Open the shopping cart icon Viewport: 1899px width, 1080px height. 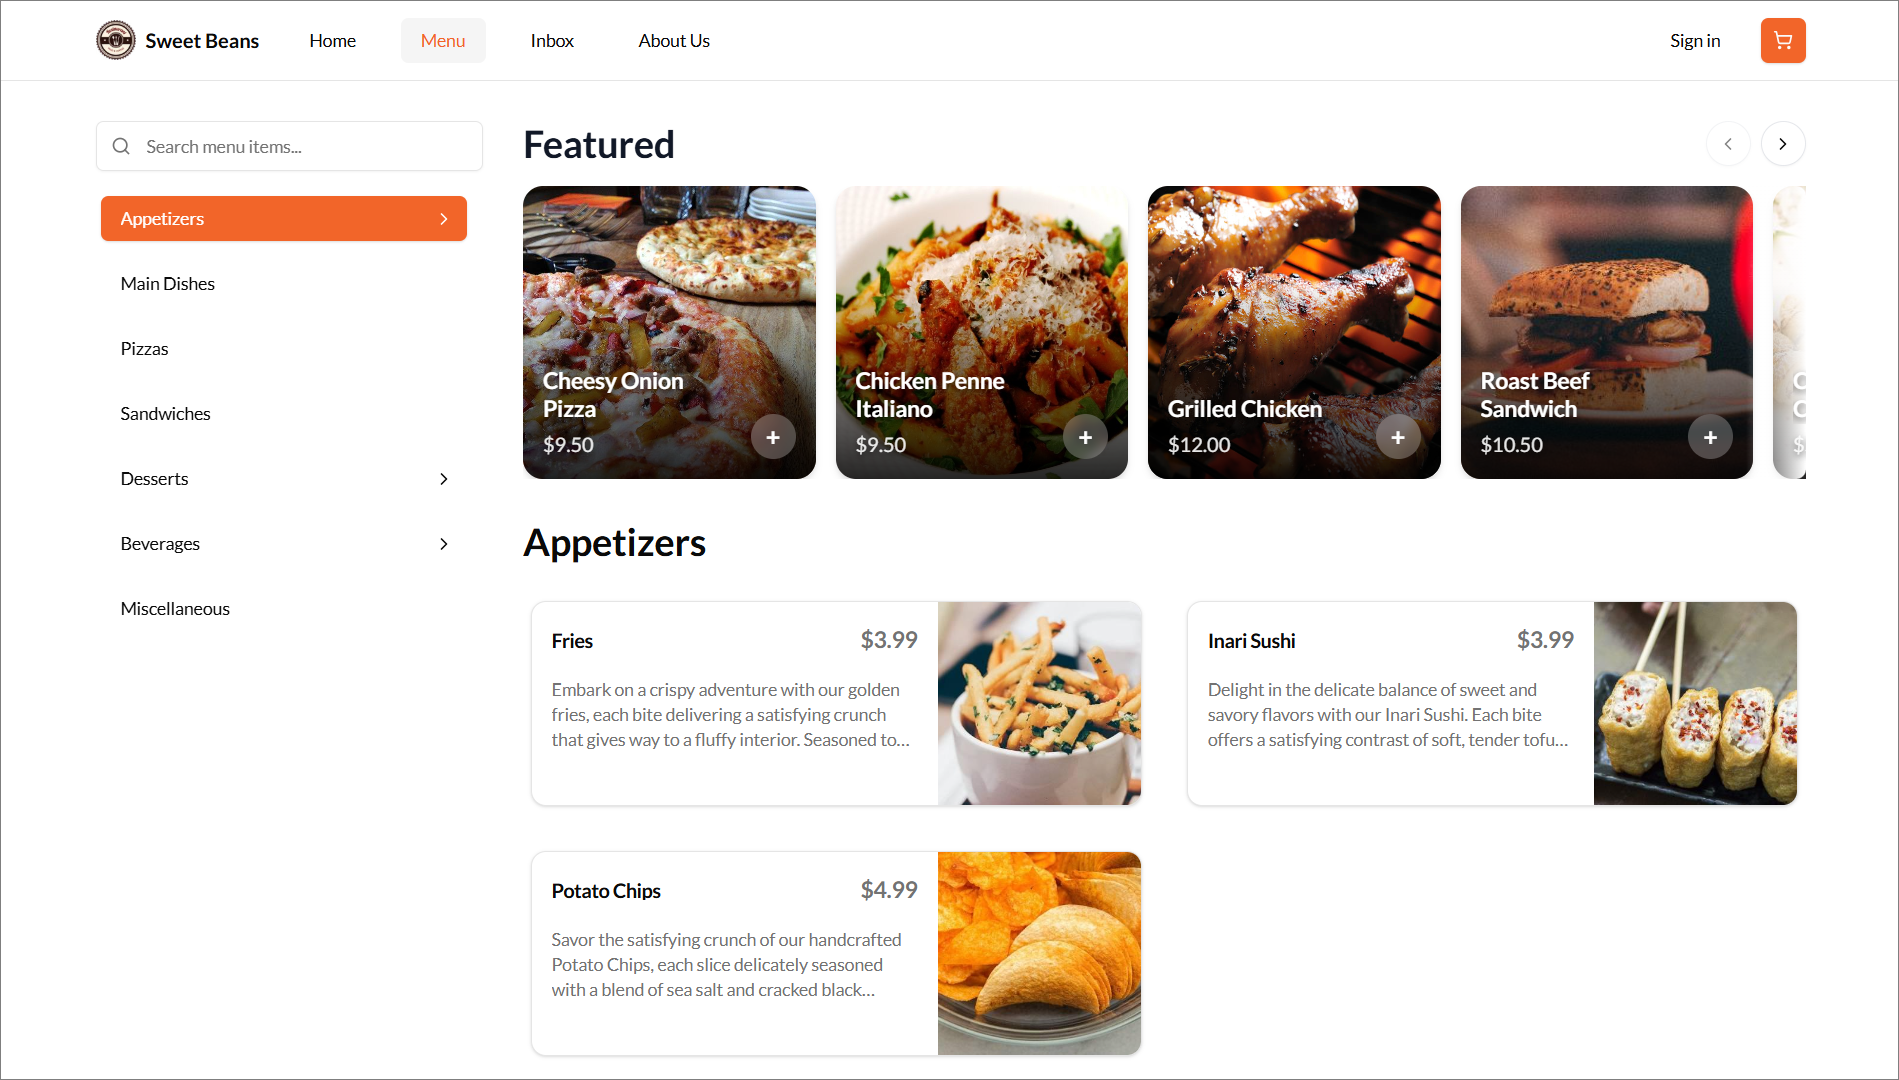1782,41
